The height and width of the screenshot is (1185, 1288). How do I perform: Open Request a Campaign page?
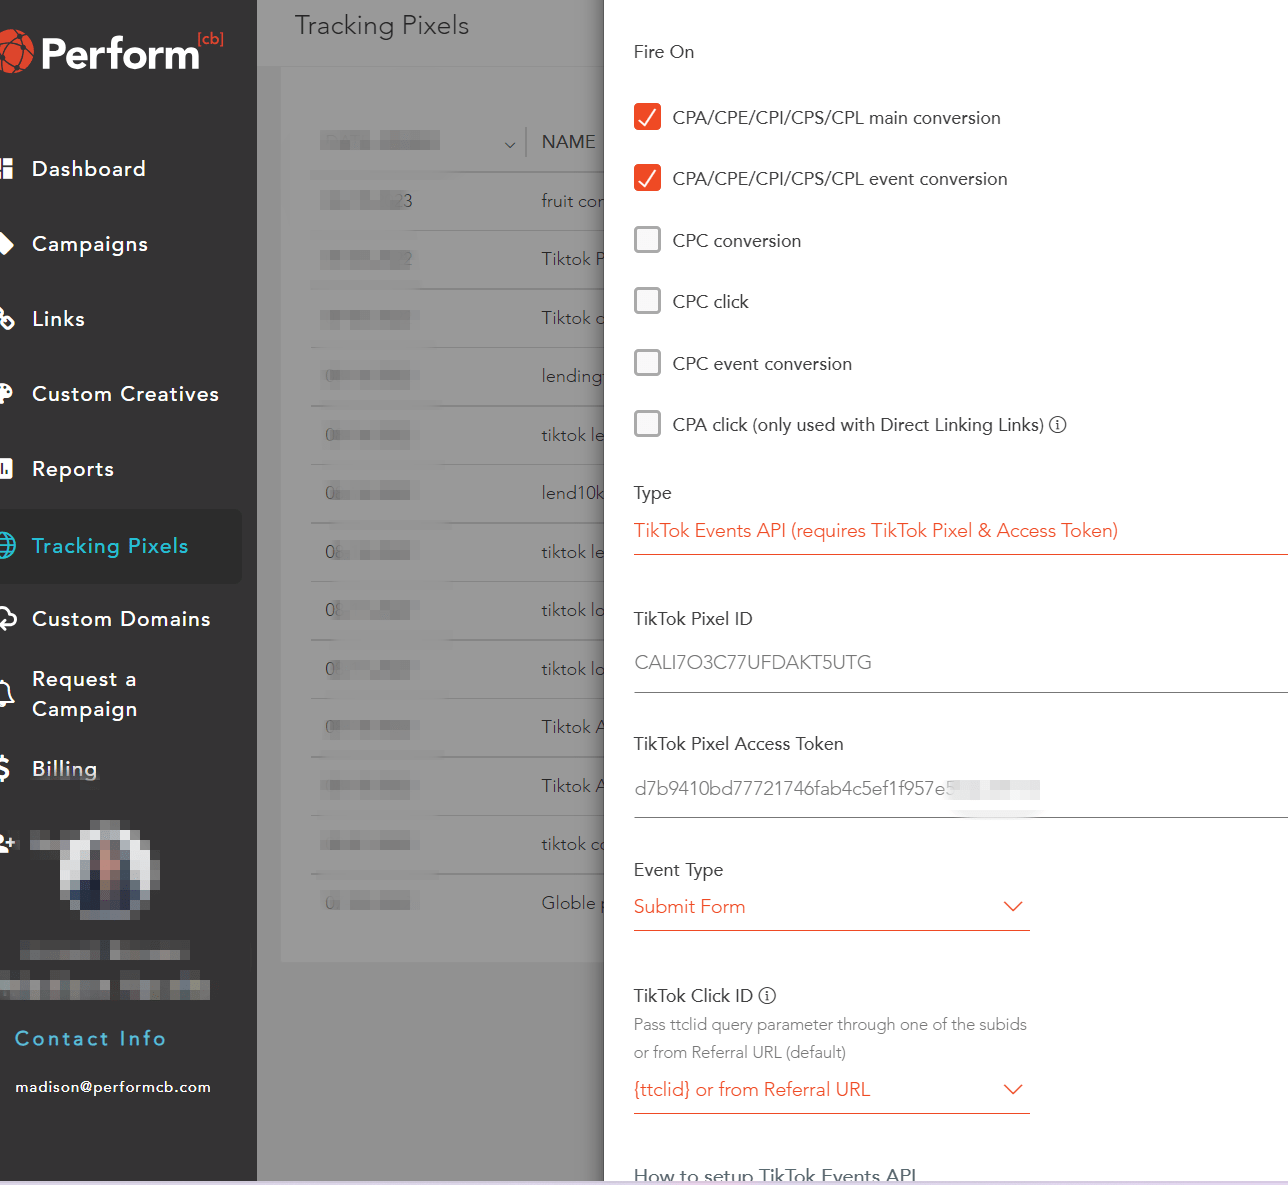point(84,694)
